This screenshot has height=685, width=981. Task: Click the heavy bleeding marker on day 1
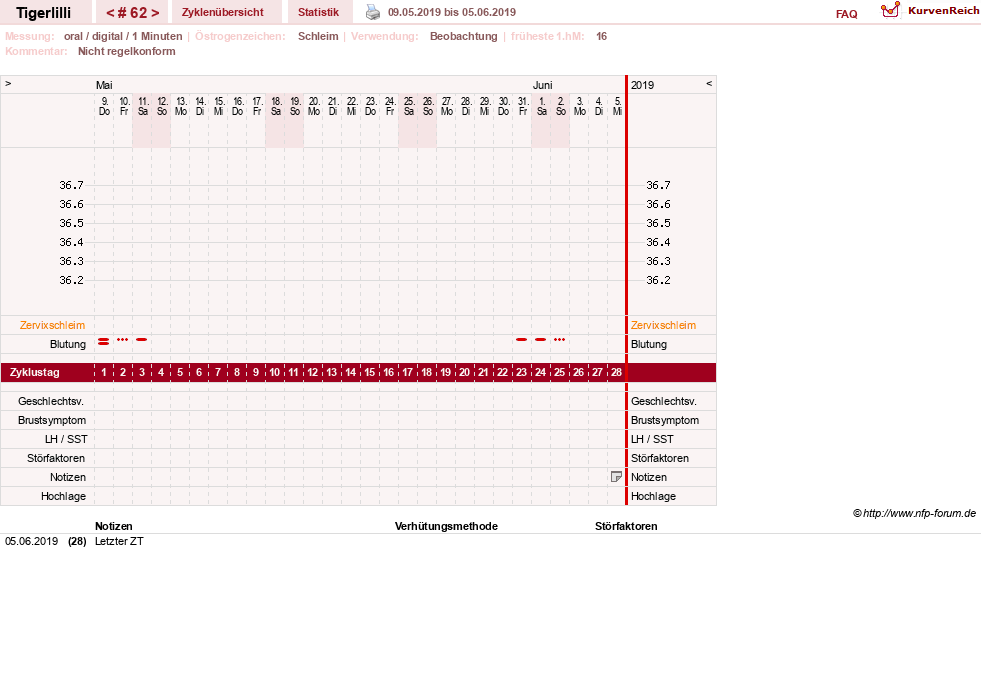104,342
